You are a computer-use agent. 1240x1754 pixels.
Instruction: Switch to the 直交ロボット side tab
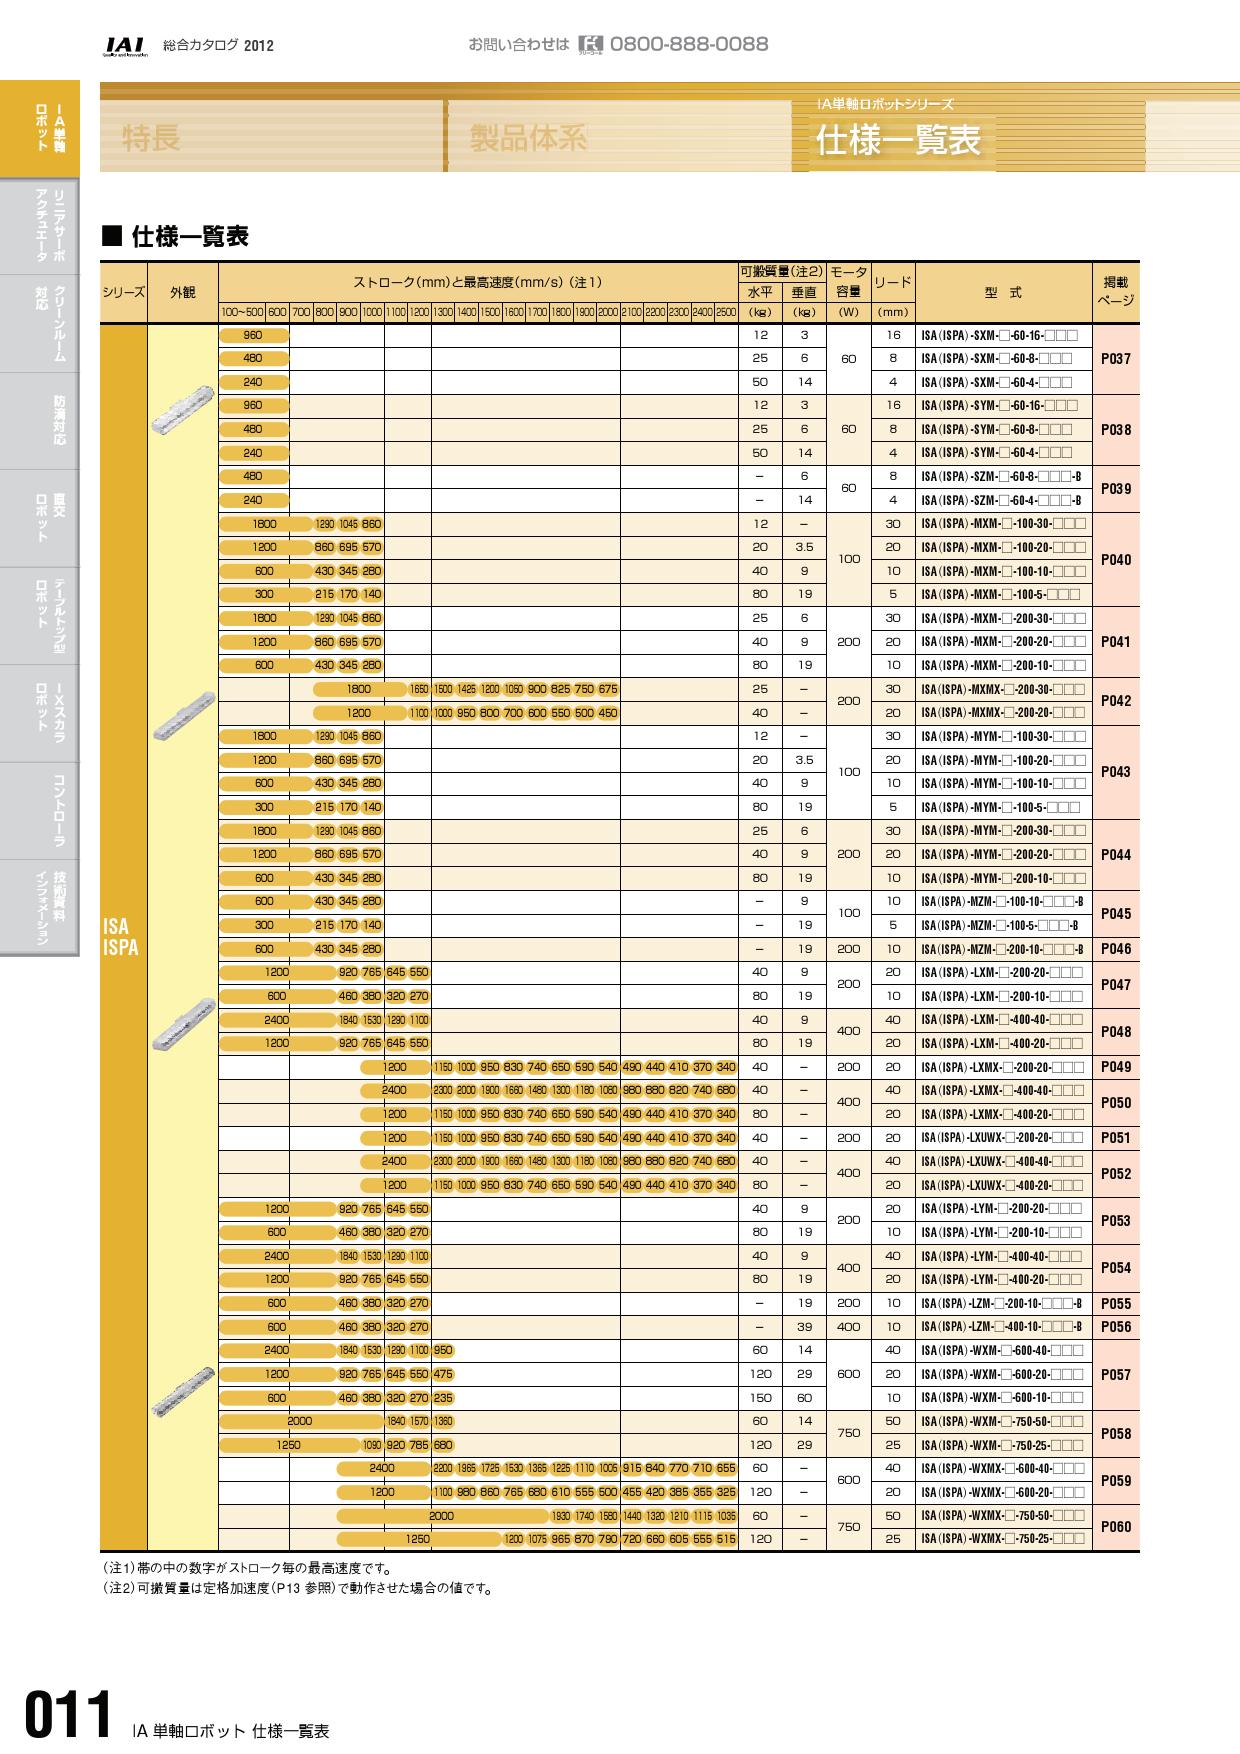(40, 518)
